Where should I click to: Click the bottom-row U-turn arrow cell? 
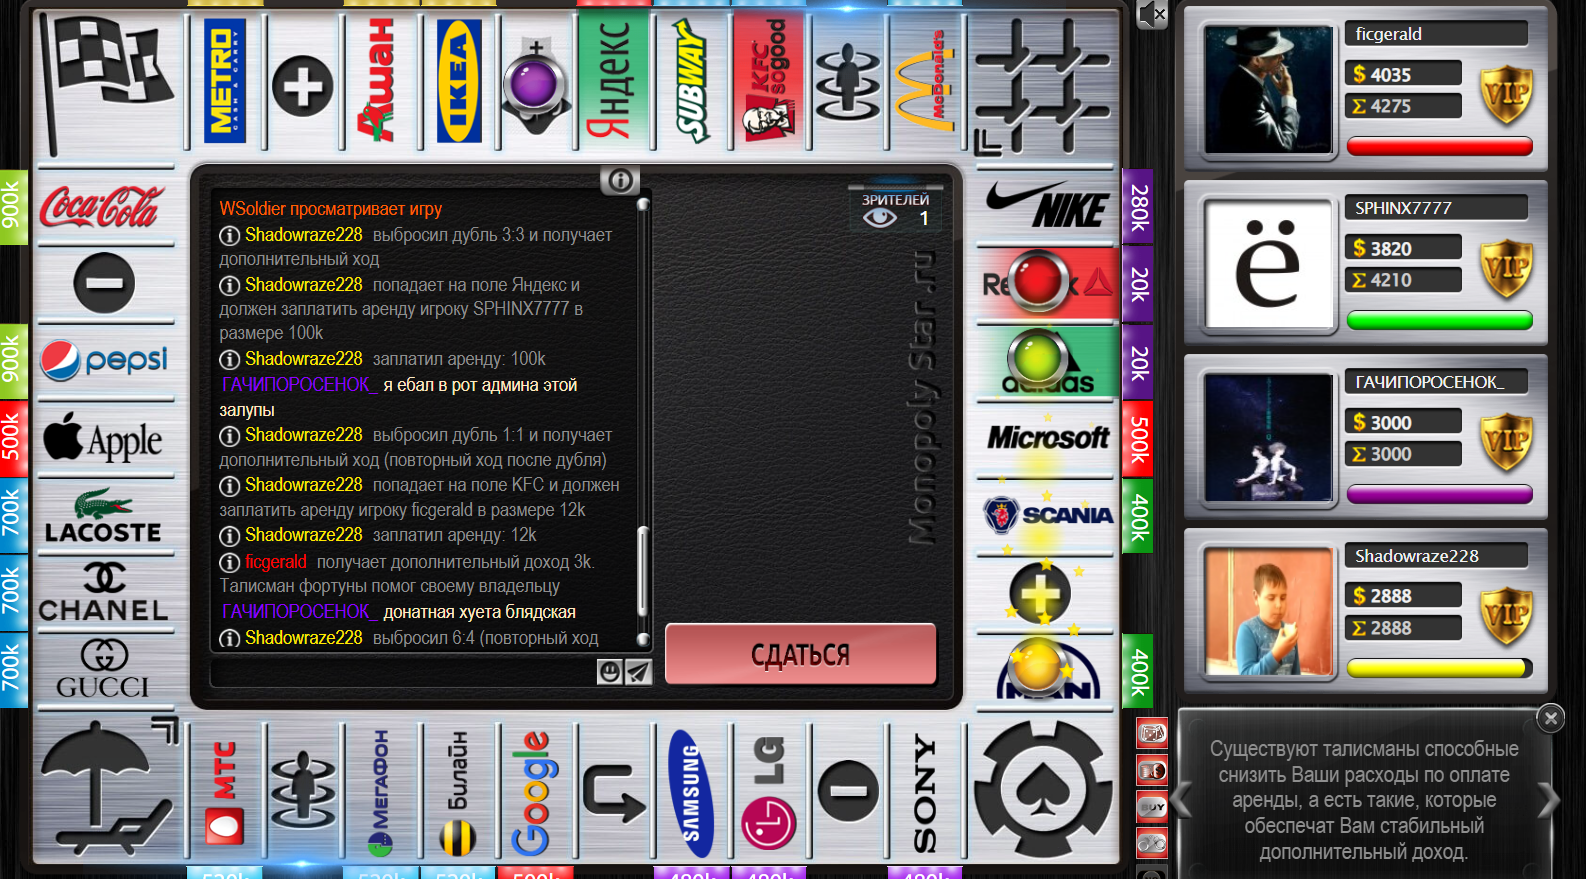(x=614, y=792)
